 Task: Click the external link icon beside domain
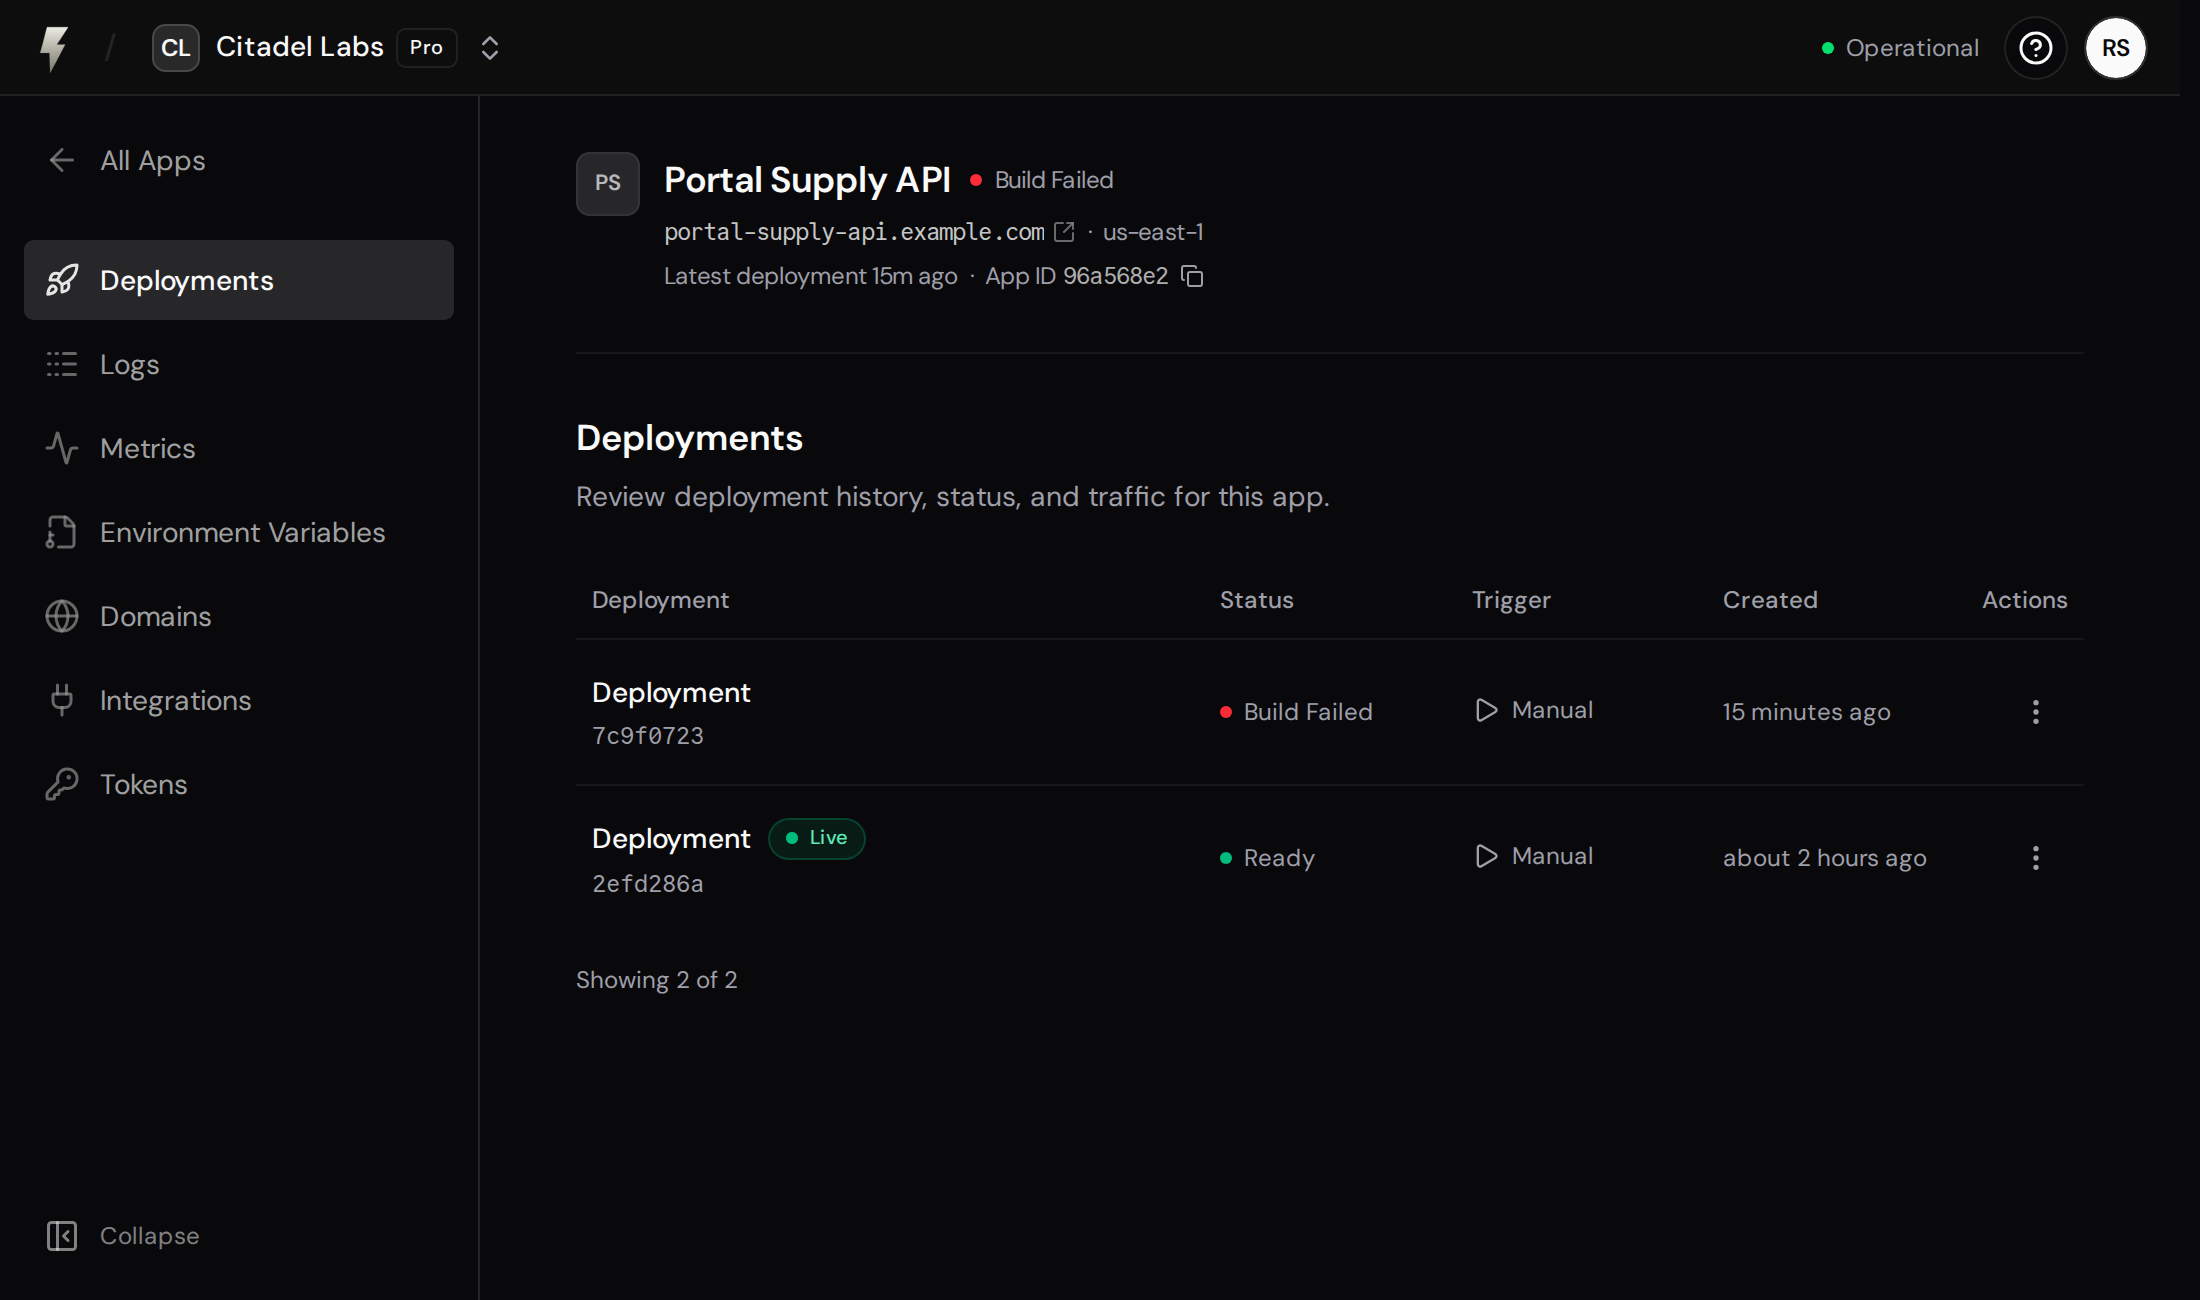tap(1065, 232)
